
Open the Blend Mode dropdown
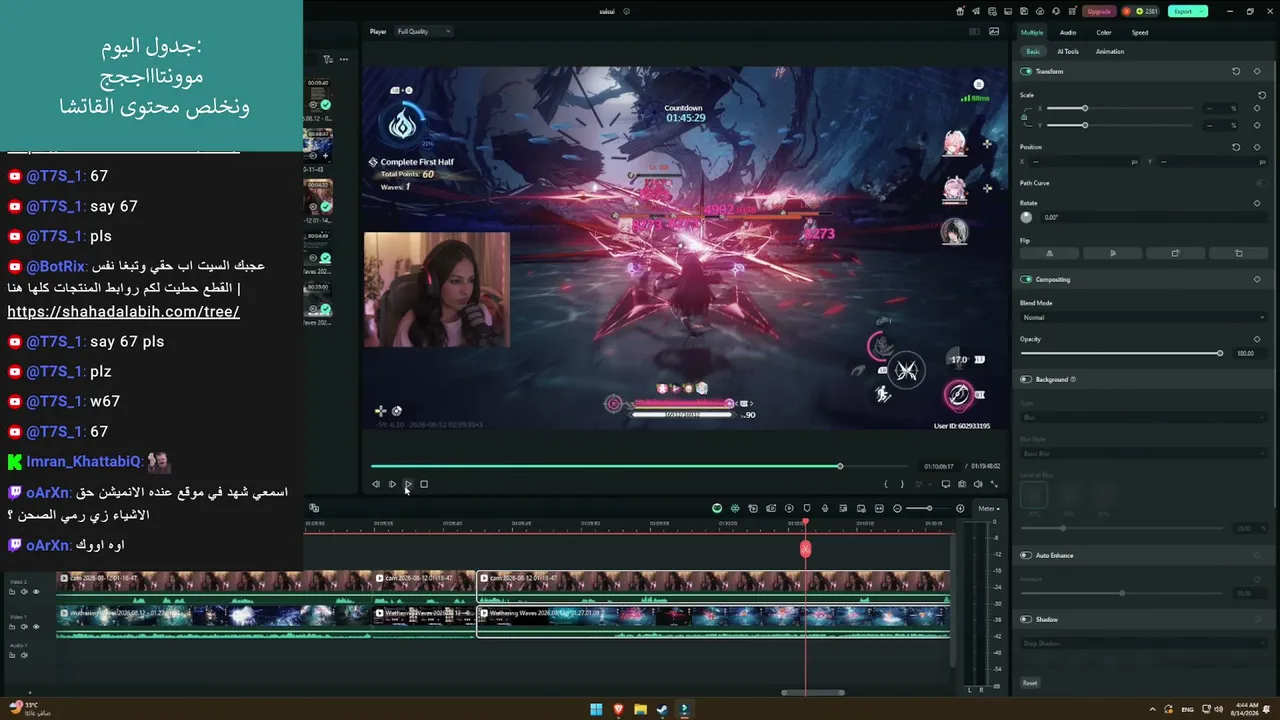click(1143, 317)
